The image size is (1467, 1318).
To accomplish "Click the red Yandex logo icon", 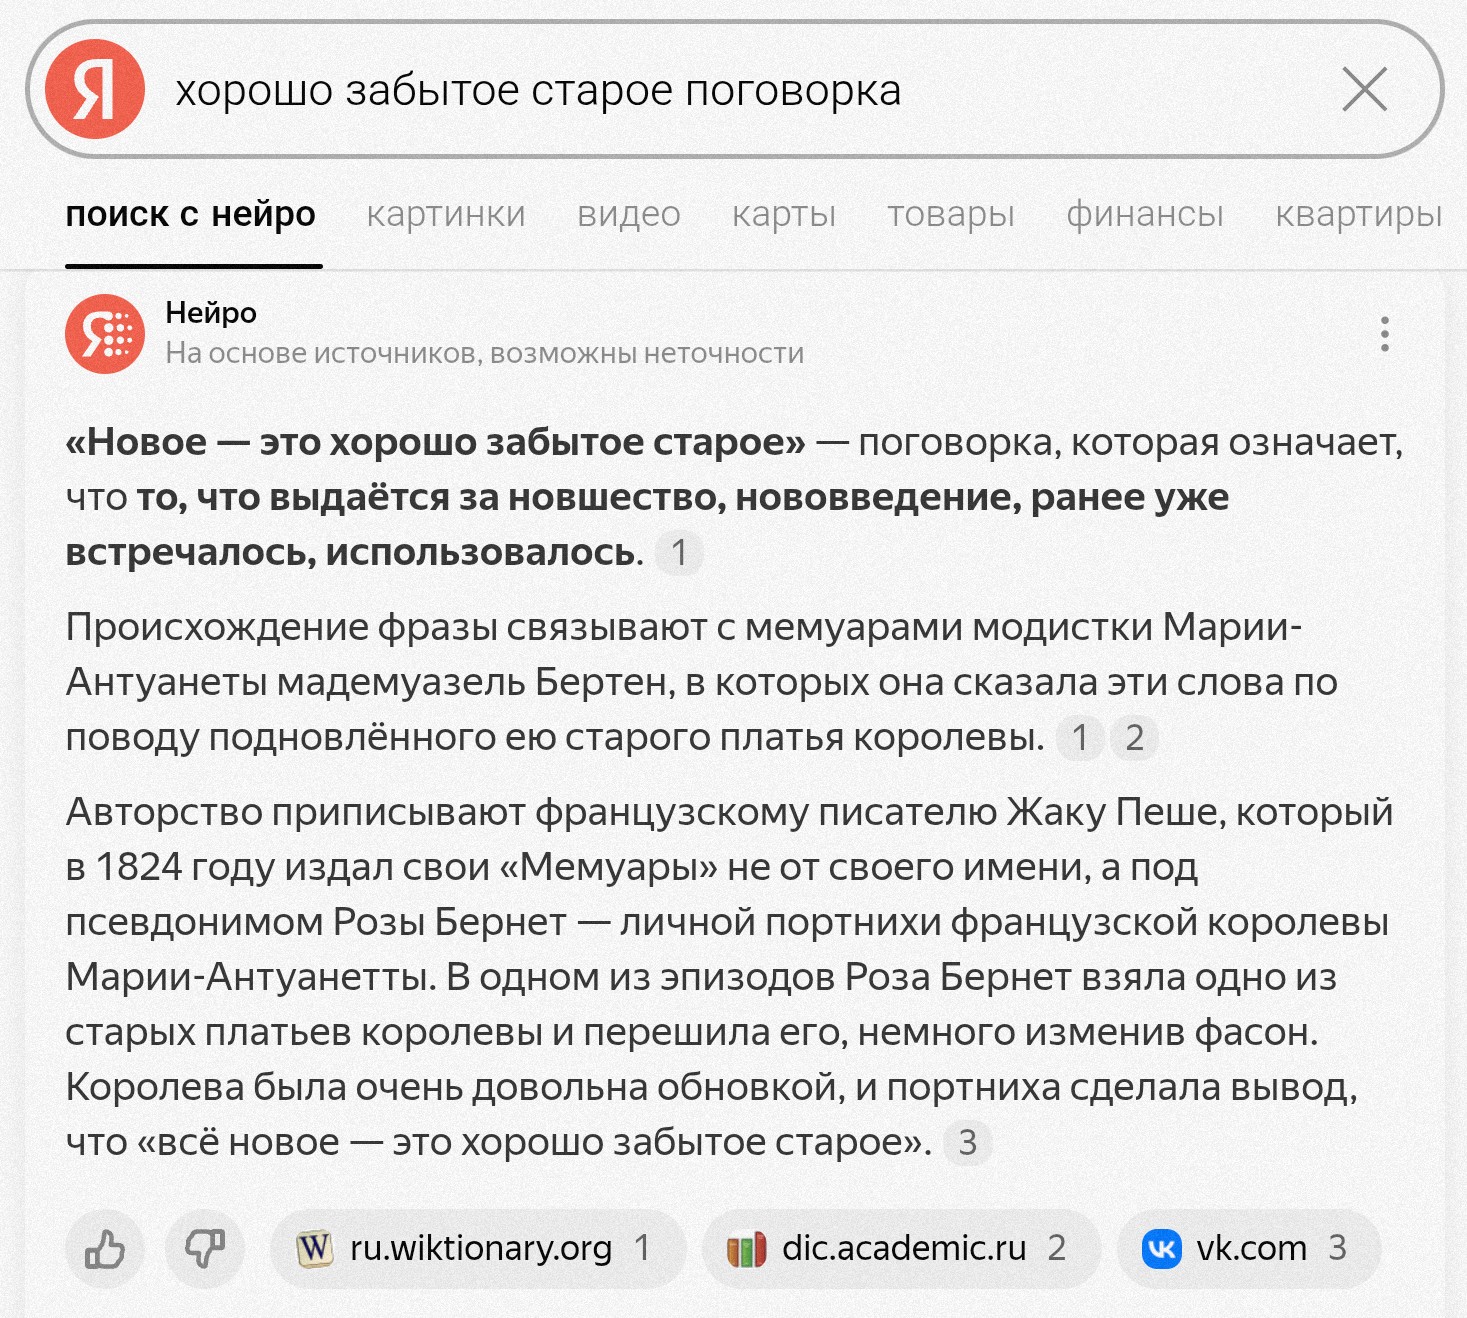I will pyautogui.click(x=95, y=89).
